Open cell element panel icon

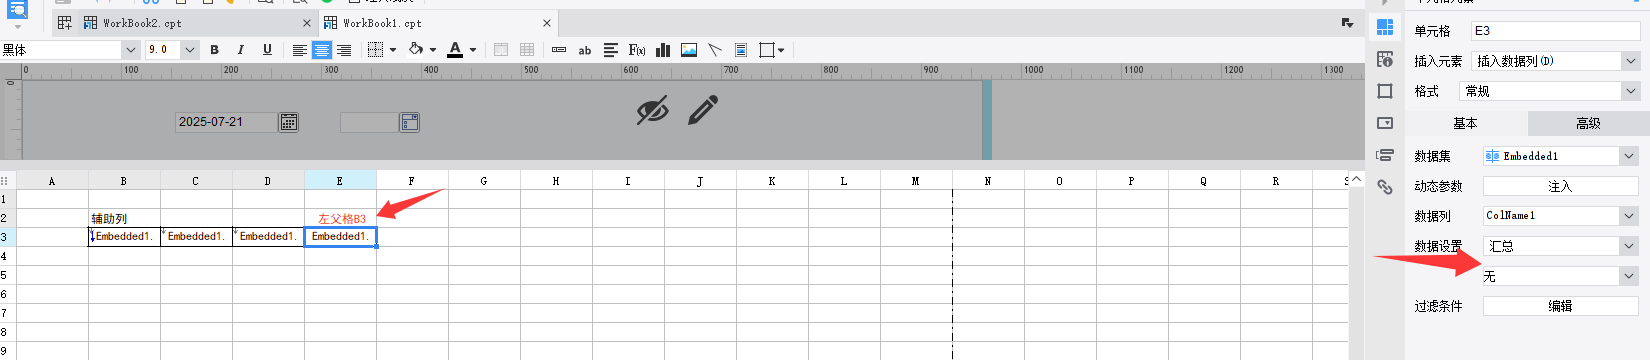(x=1385, y=27)
